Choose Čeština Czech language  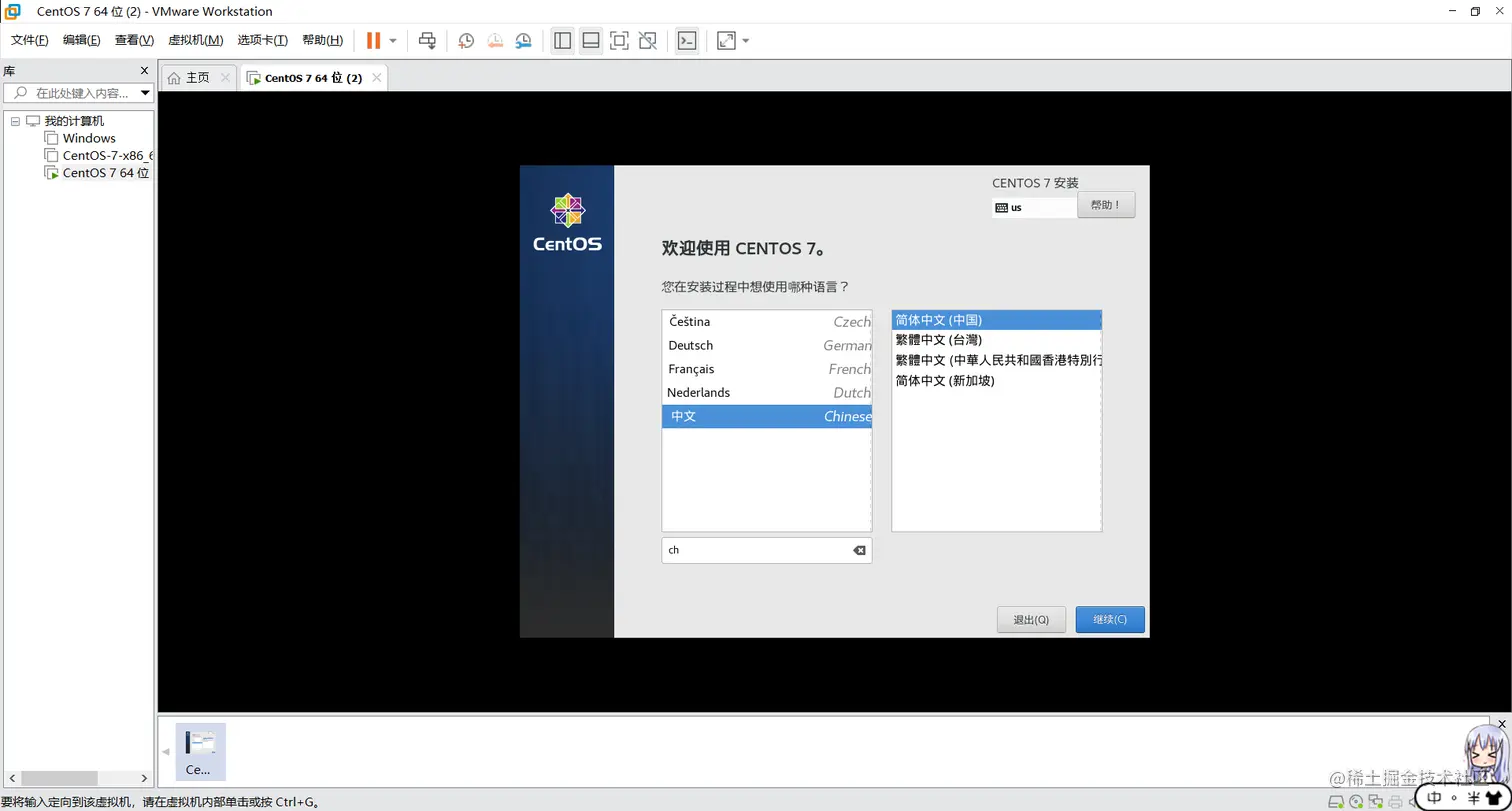pos(766,322)
